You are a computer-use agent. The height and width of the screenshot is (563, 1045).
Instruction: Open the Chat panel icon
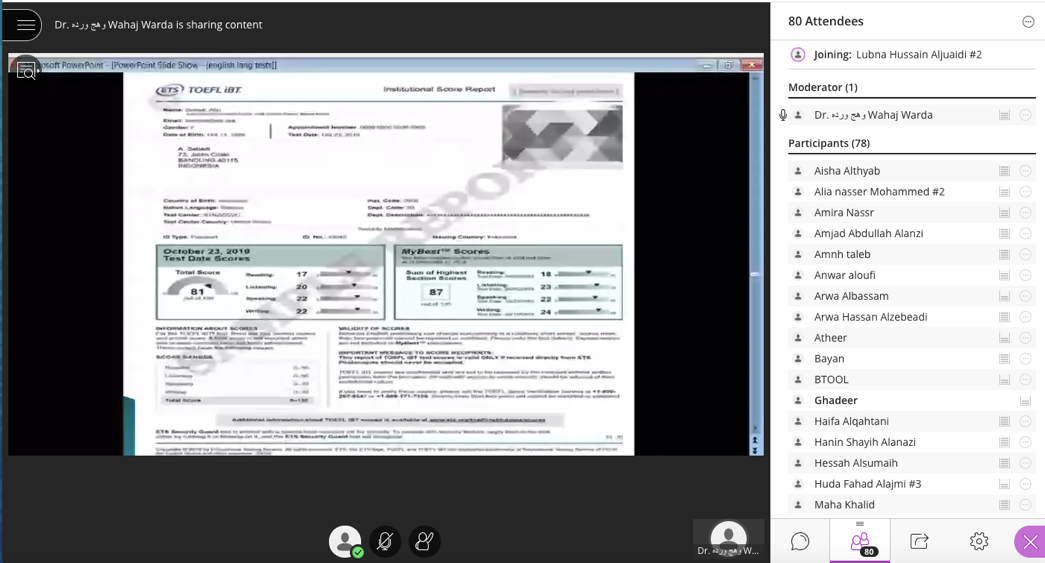800,541
